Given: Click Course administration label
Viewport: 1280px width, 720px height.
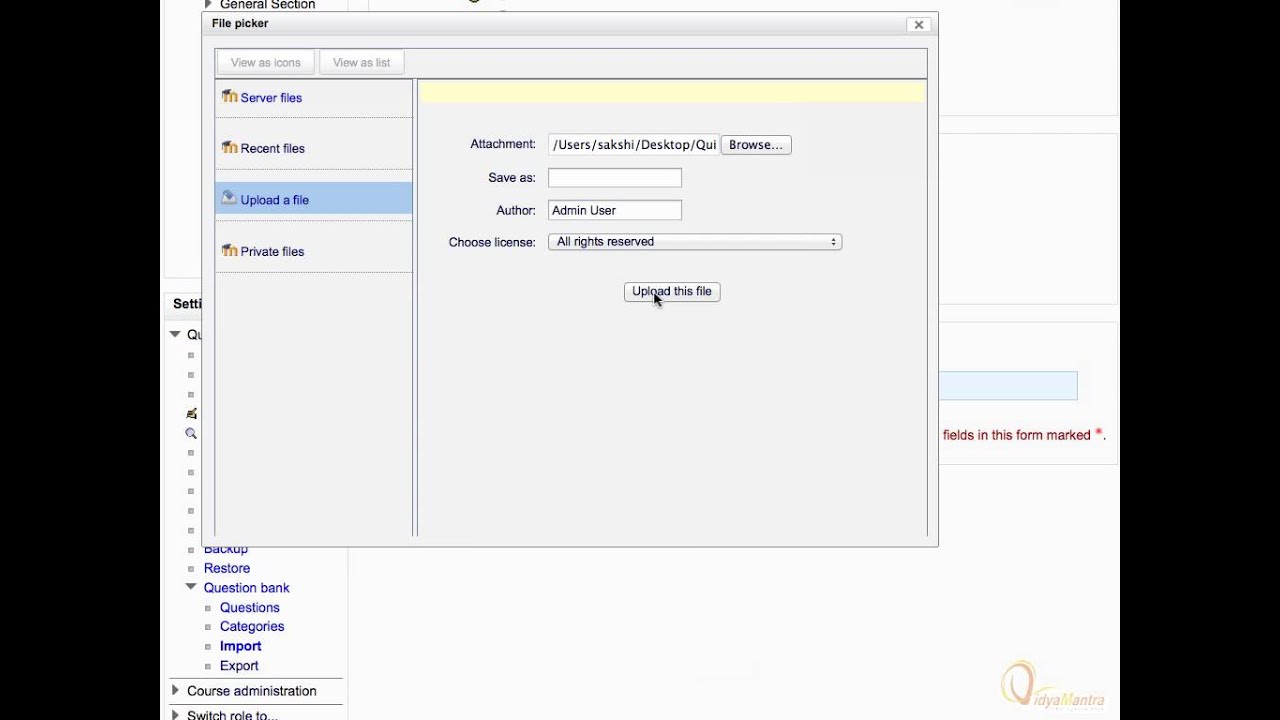Looking at the screenshot, I should [x=252, y=691].
